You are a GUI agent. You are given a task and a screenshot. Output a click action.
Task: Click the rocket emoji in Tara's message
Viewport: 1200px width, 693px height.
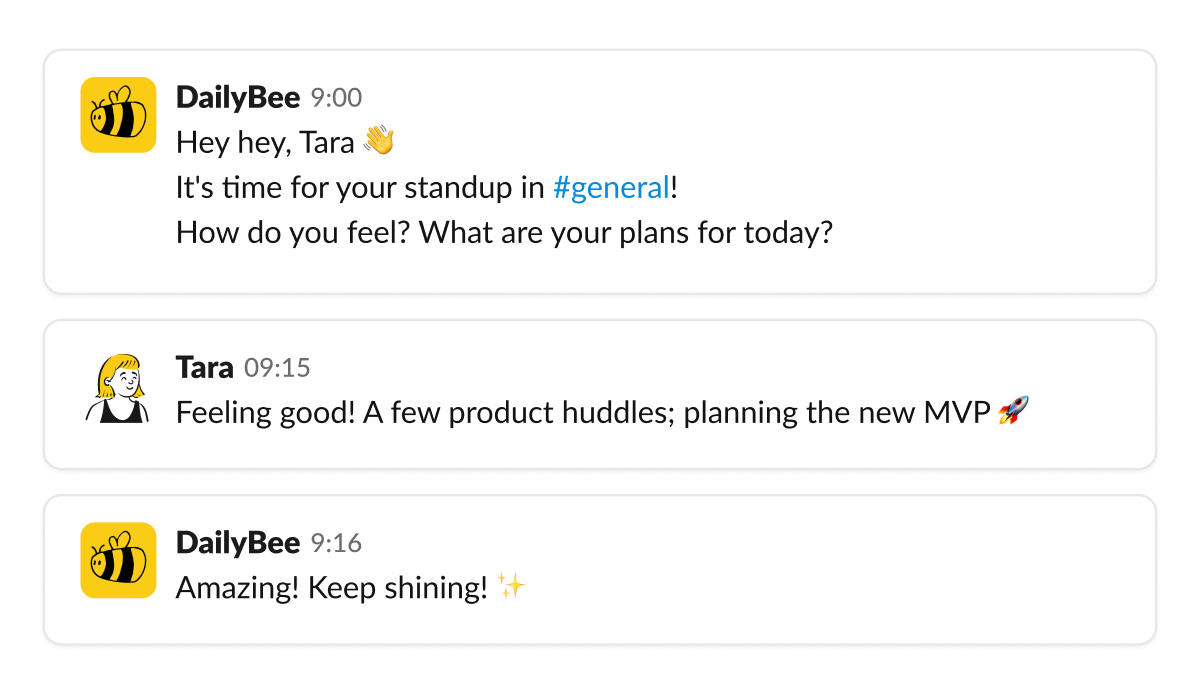click(1013, 411)
